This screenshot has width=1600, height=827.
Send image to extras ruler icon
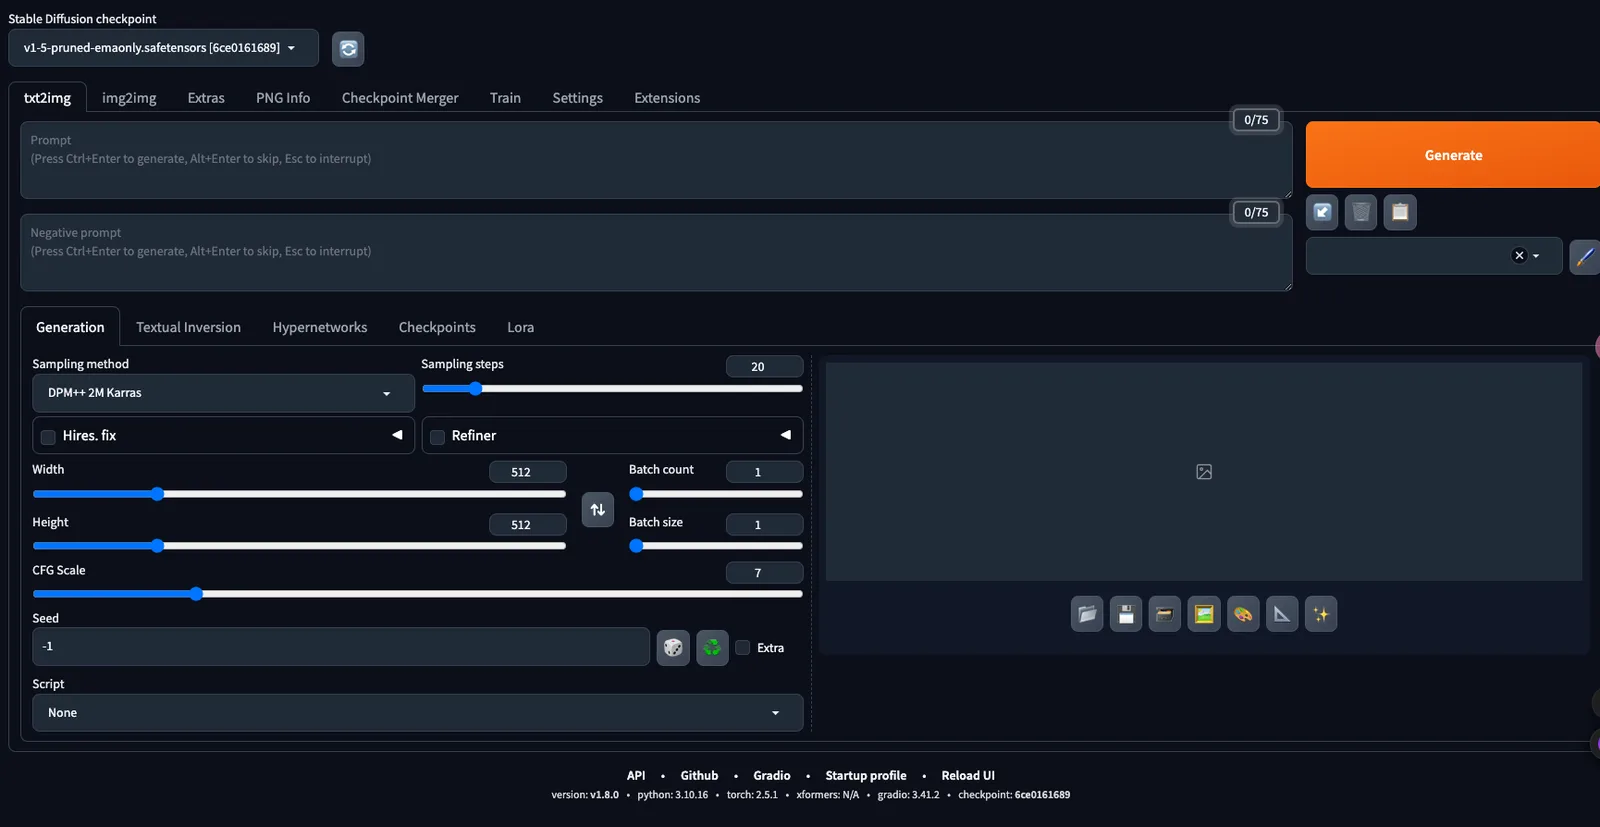coord(1282,614)
